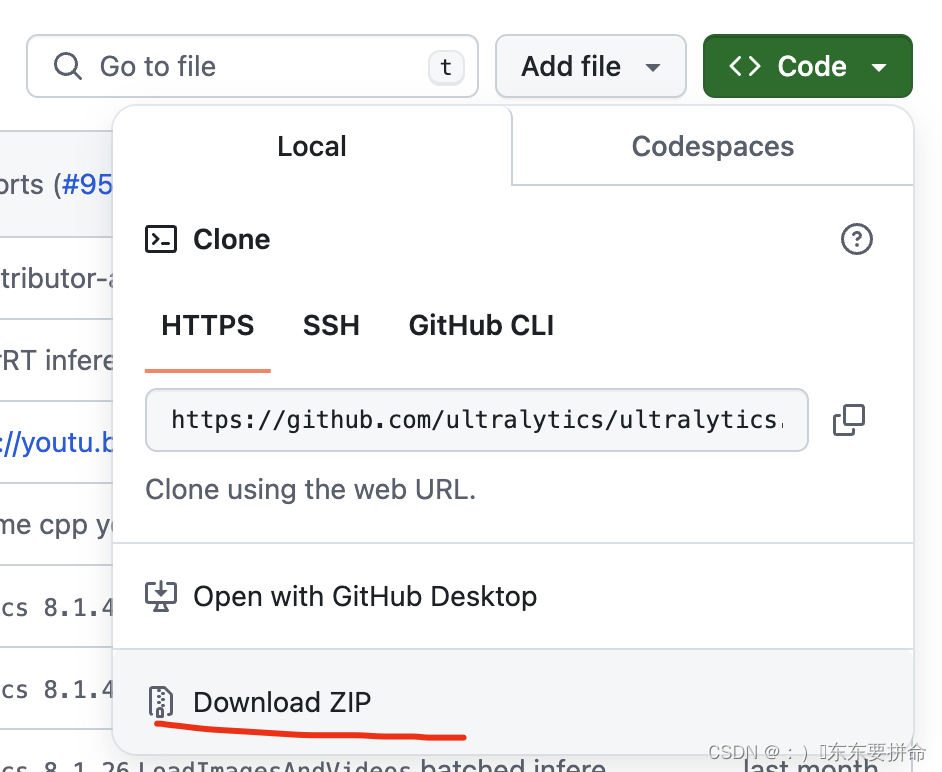Viewport: 942px width, 772px height.
Task: Open the Add file dropdown
Action: pyautogui.click(x=591, y=66)
